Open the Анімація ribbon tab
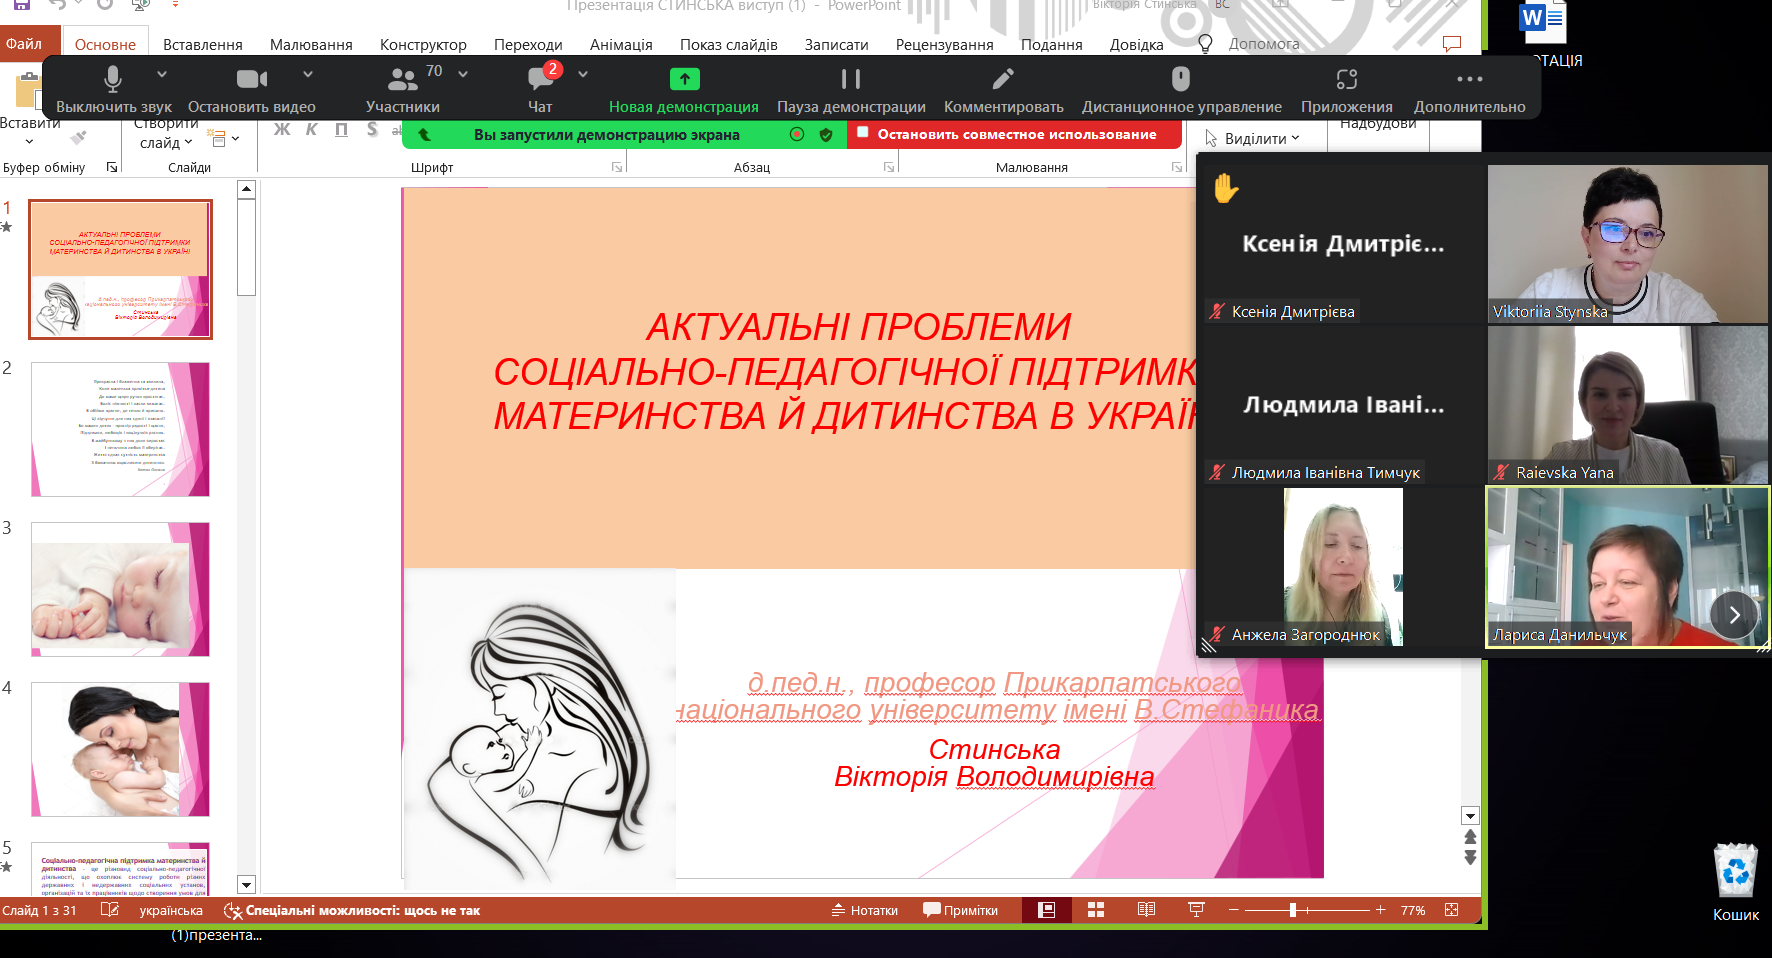The image size is (1772, 958). 621,44
